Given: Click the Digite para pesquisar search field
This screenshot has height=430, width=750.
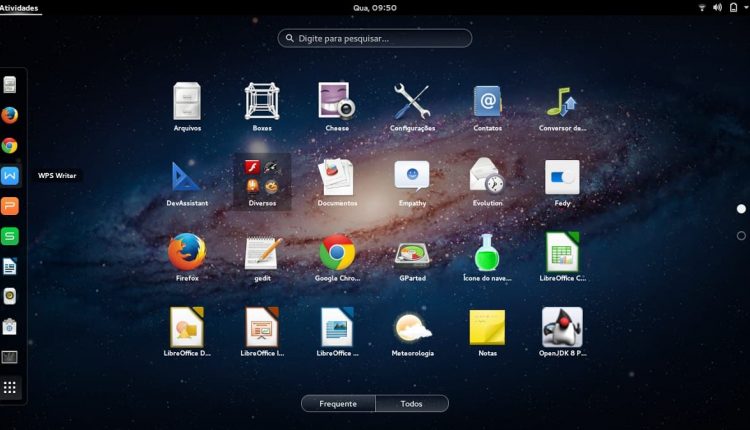Looking at the screenshot, I should [375, 38].
